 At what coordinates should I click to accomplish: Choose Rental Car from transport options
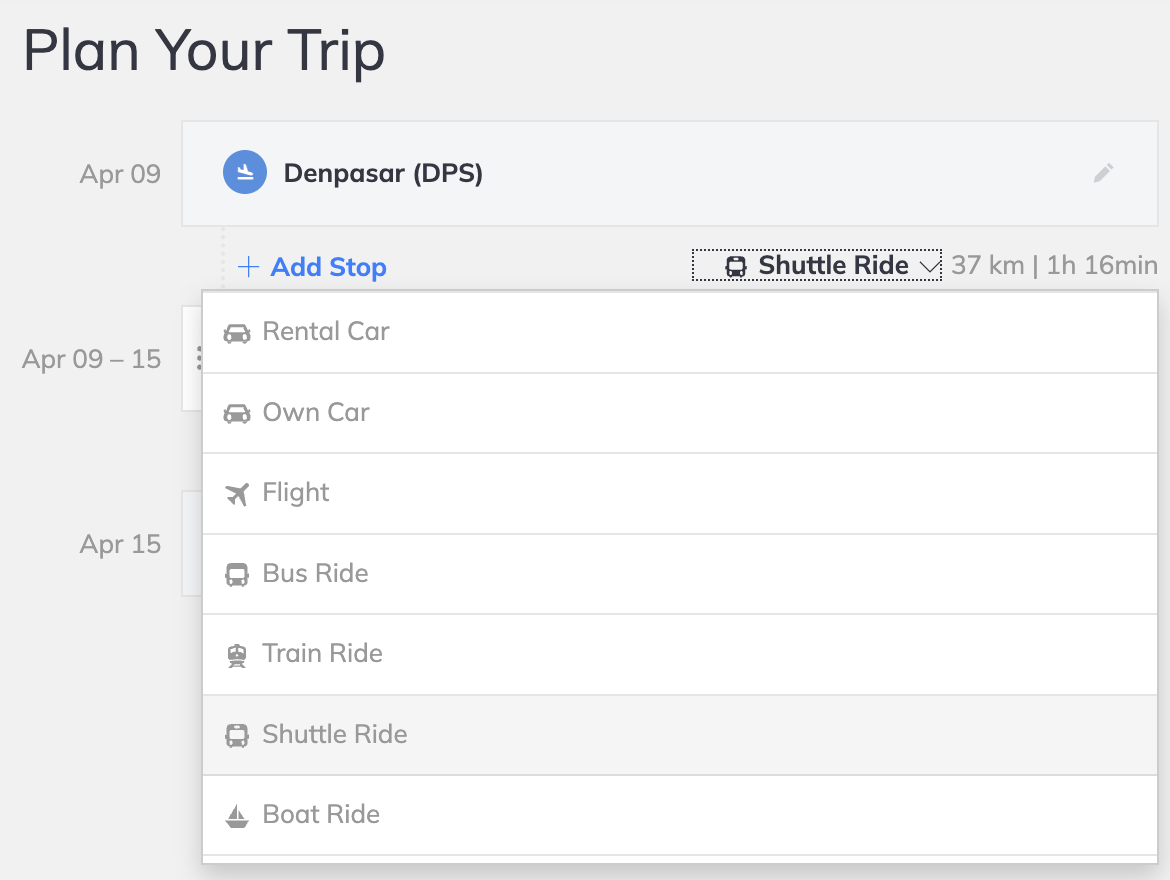(680, 333)
